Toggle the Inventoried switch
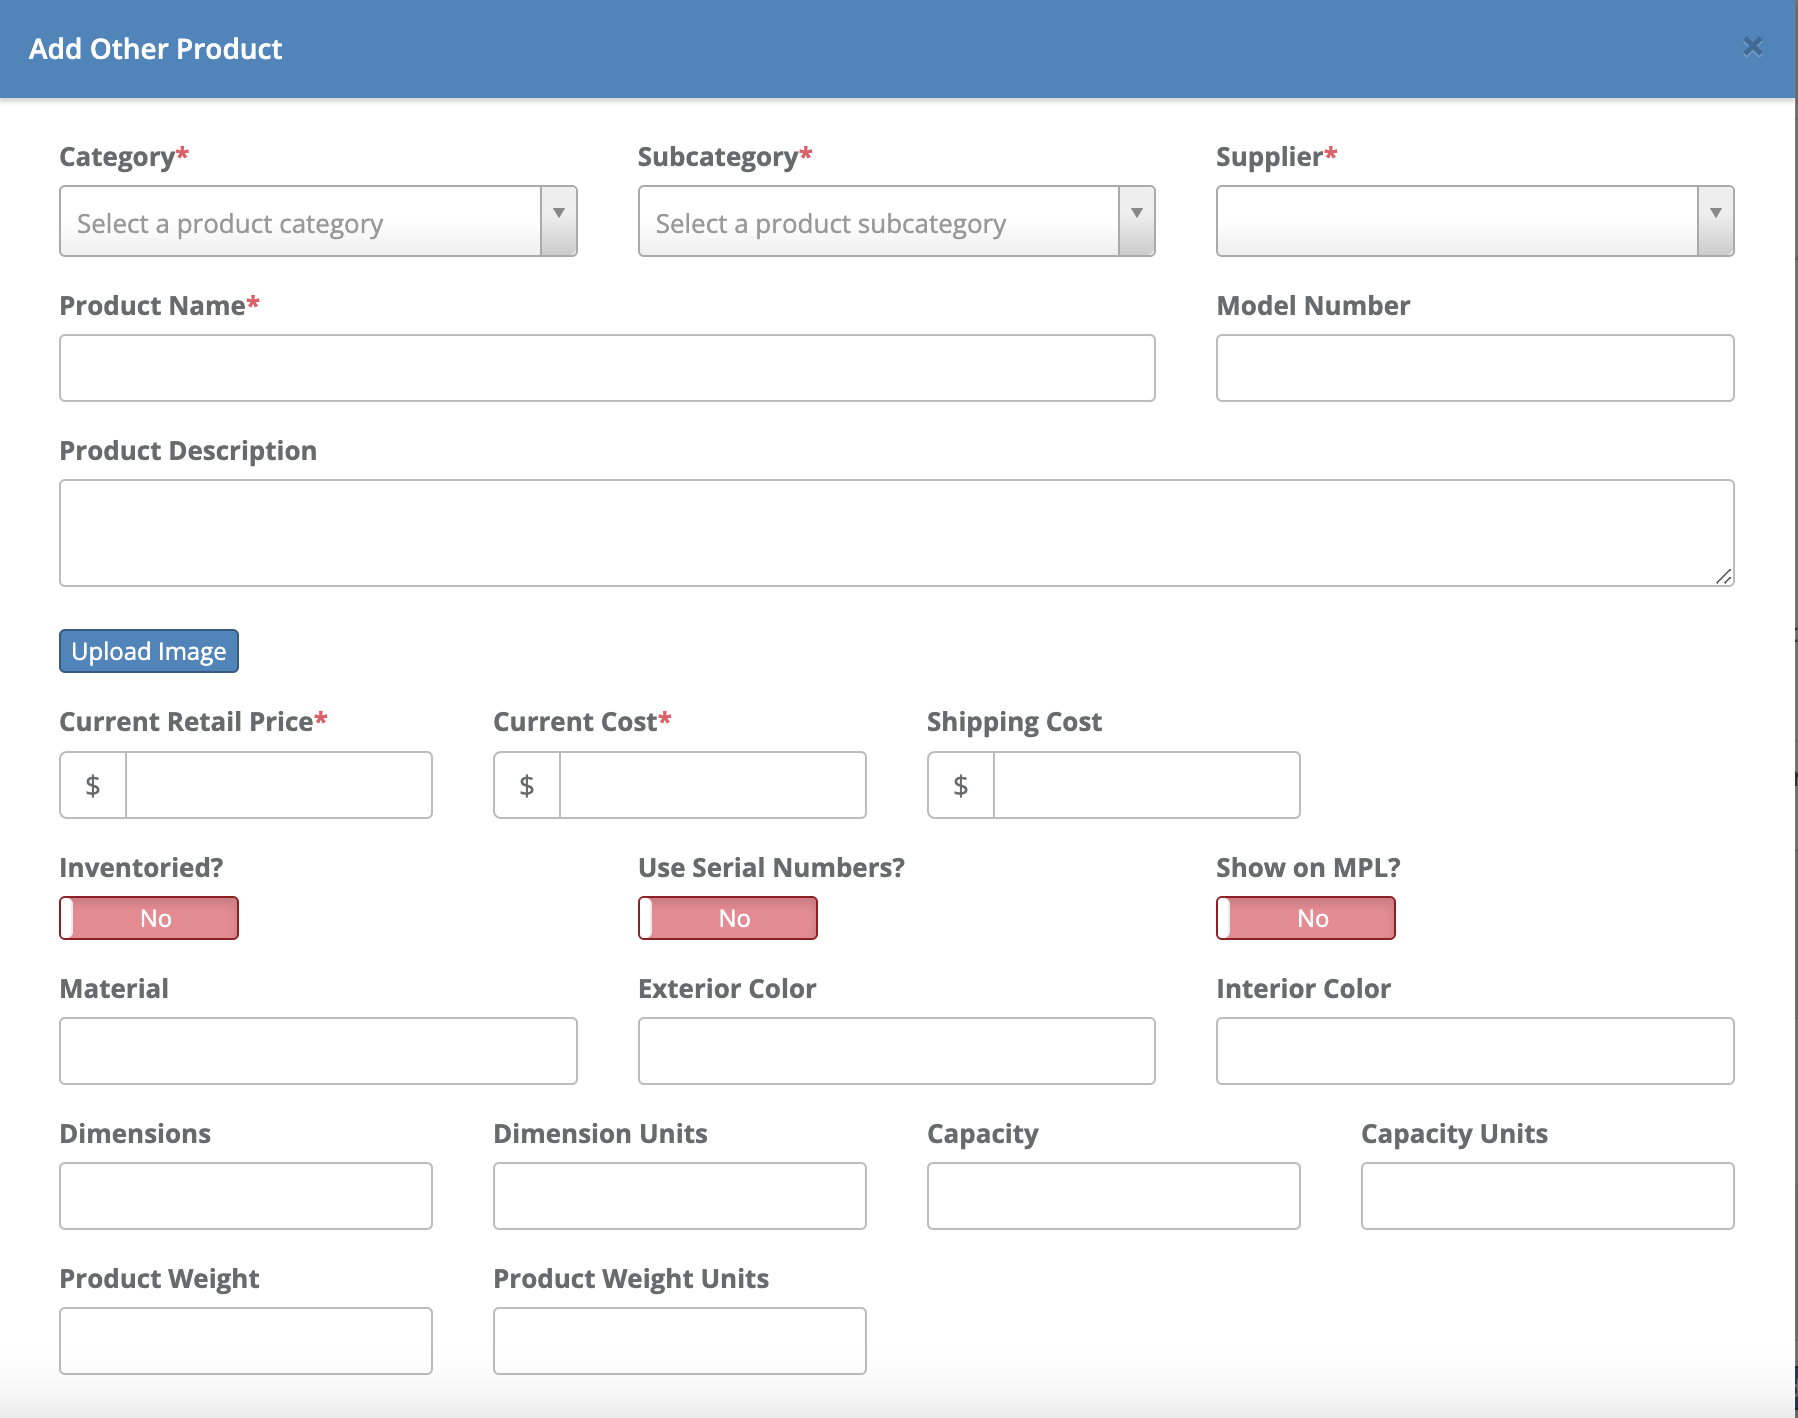Screen dimensions: 1798x1418 coord(149,918)
